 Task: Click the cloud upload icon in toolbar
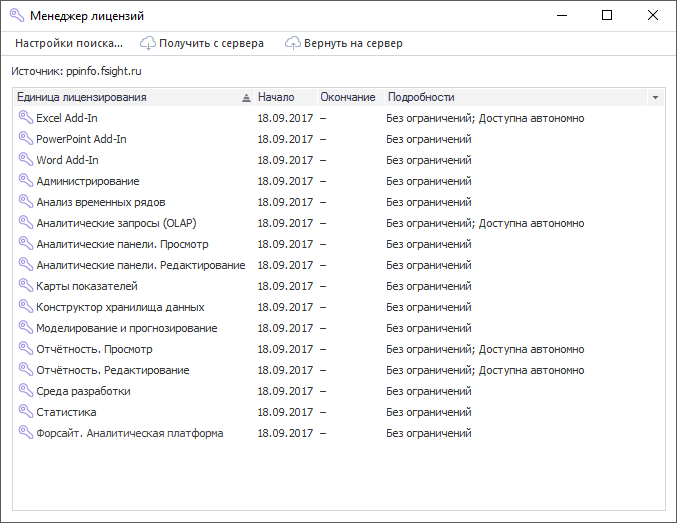293,43
